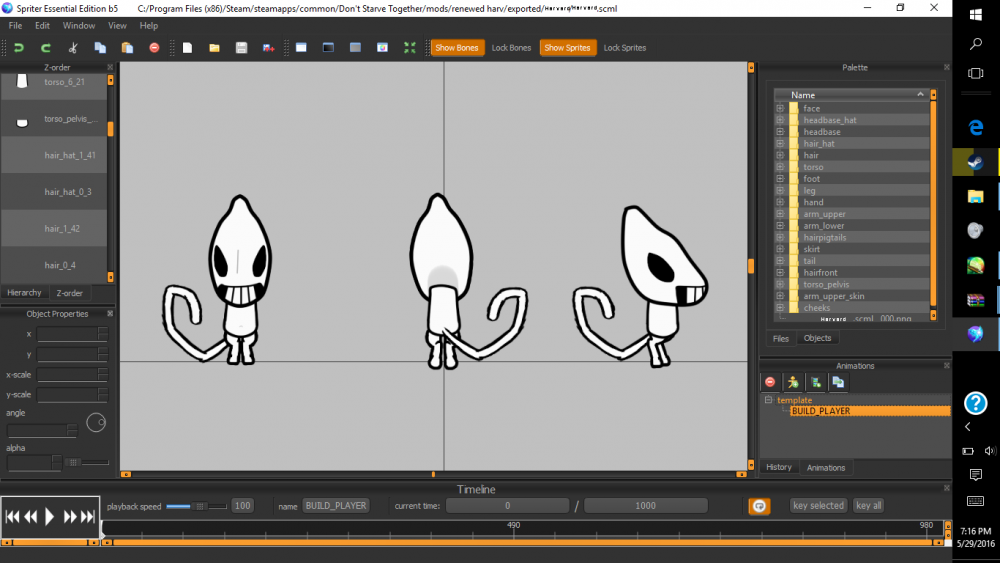The width and height of the screenshot is (1000, 563).
Task: Click the current time input field
Action: pos(507,506)
